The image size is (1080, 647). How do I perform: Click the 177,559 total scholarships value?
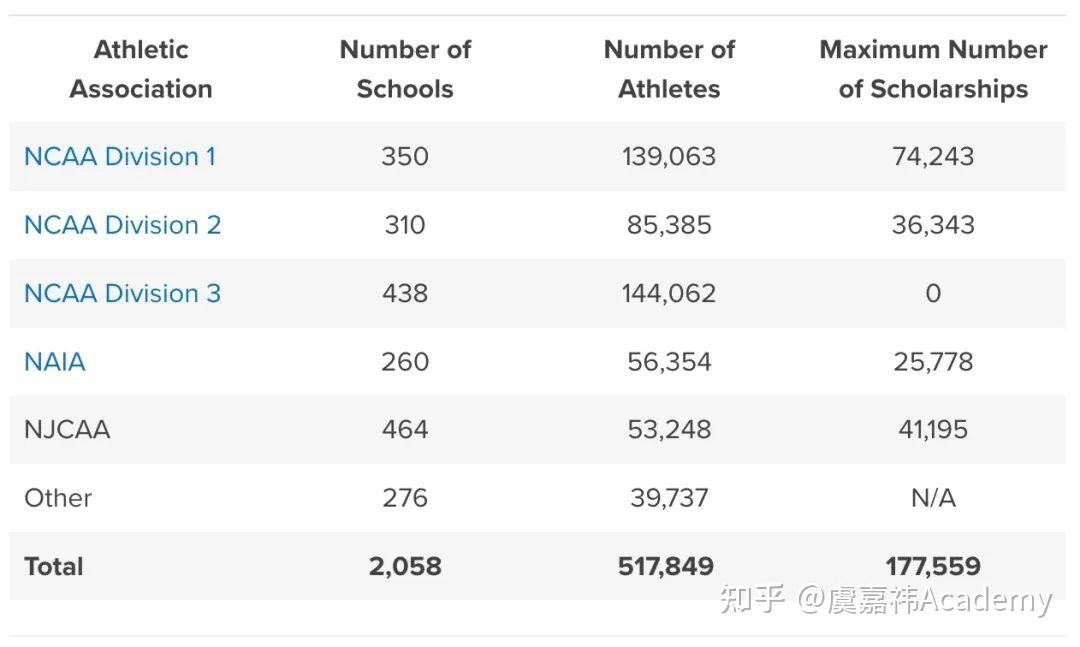[x=933, y=566]
